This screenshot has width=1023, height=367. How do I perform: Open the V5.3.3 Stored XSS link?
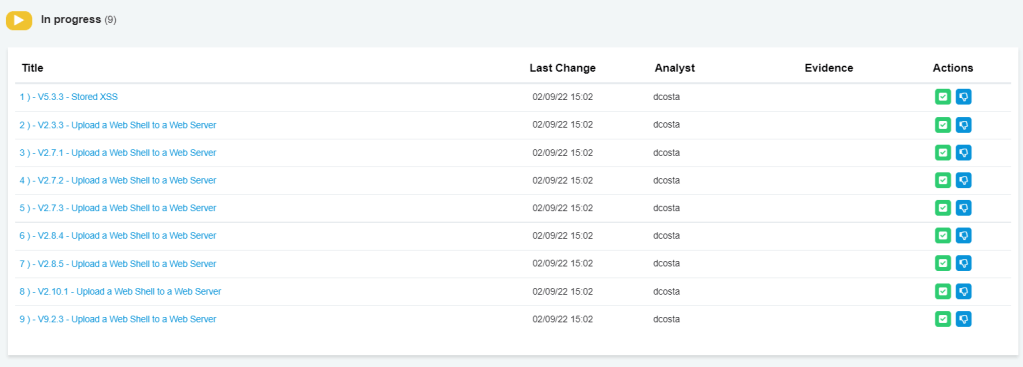tap(69, 96)
